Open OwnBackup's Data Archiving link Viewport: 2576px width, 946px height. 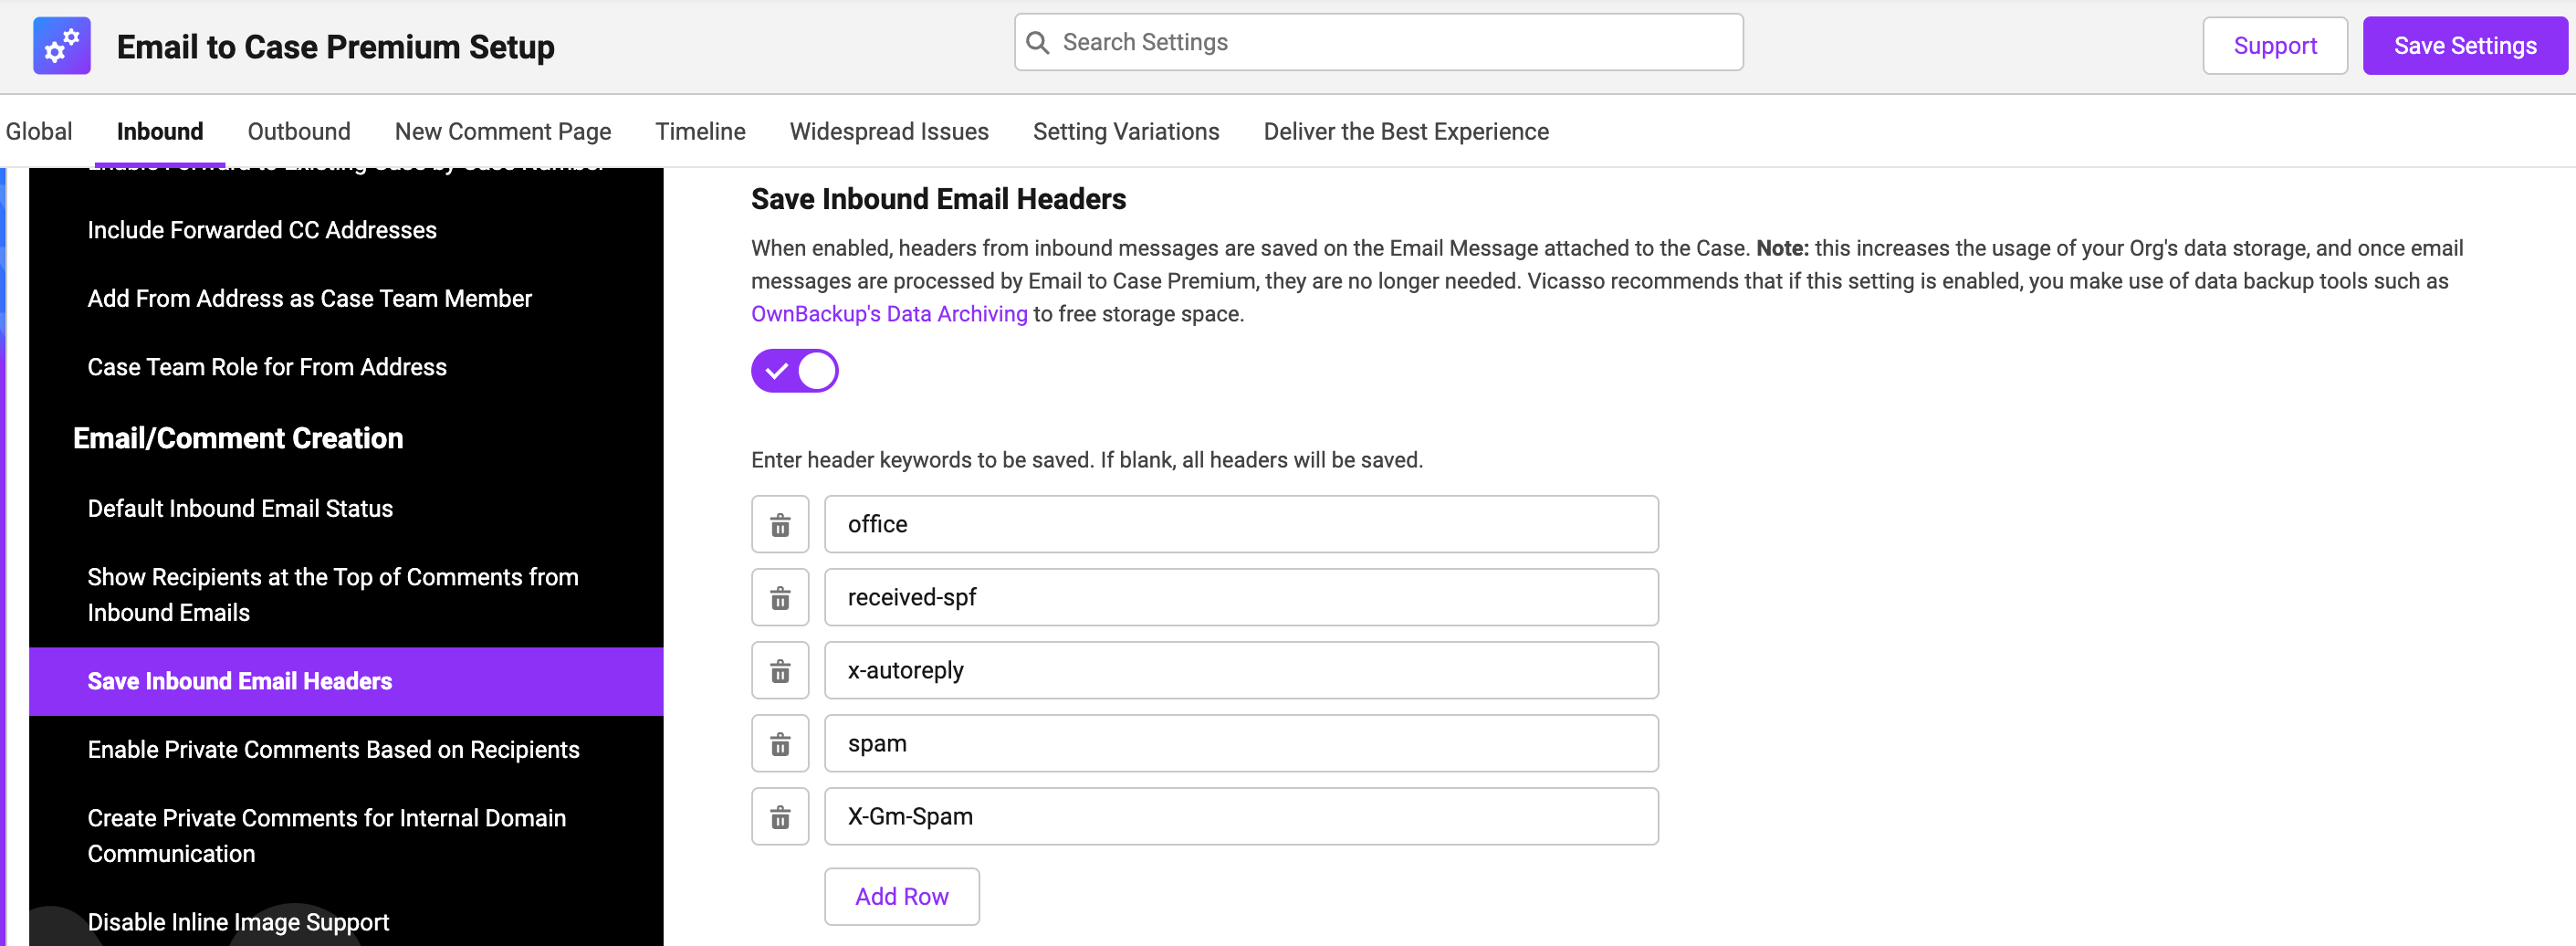point(889,314)
